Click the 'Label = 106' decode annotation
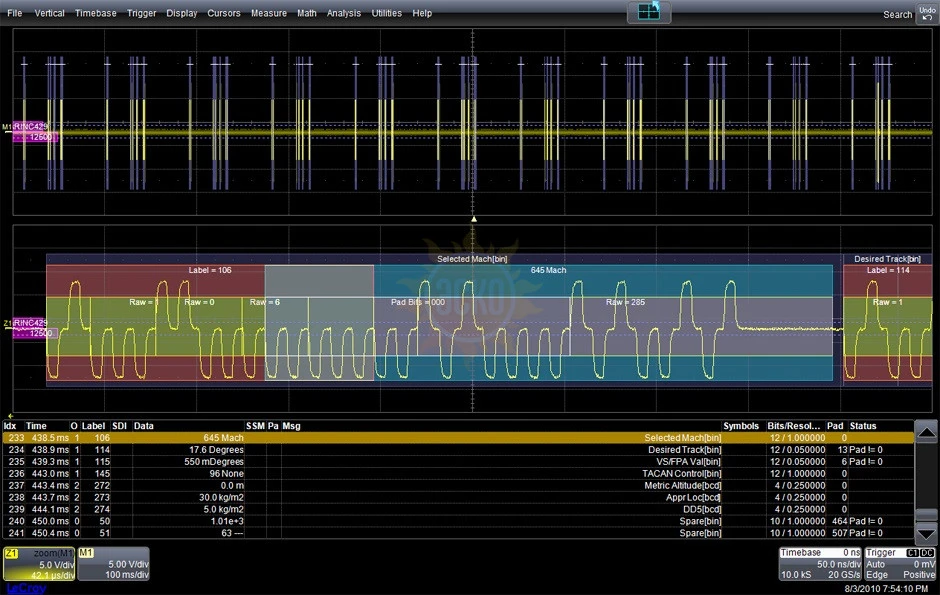The image size is (940, 595). point(210,270)
